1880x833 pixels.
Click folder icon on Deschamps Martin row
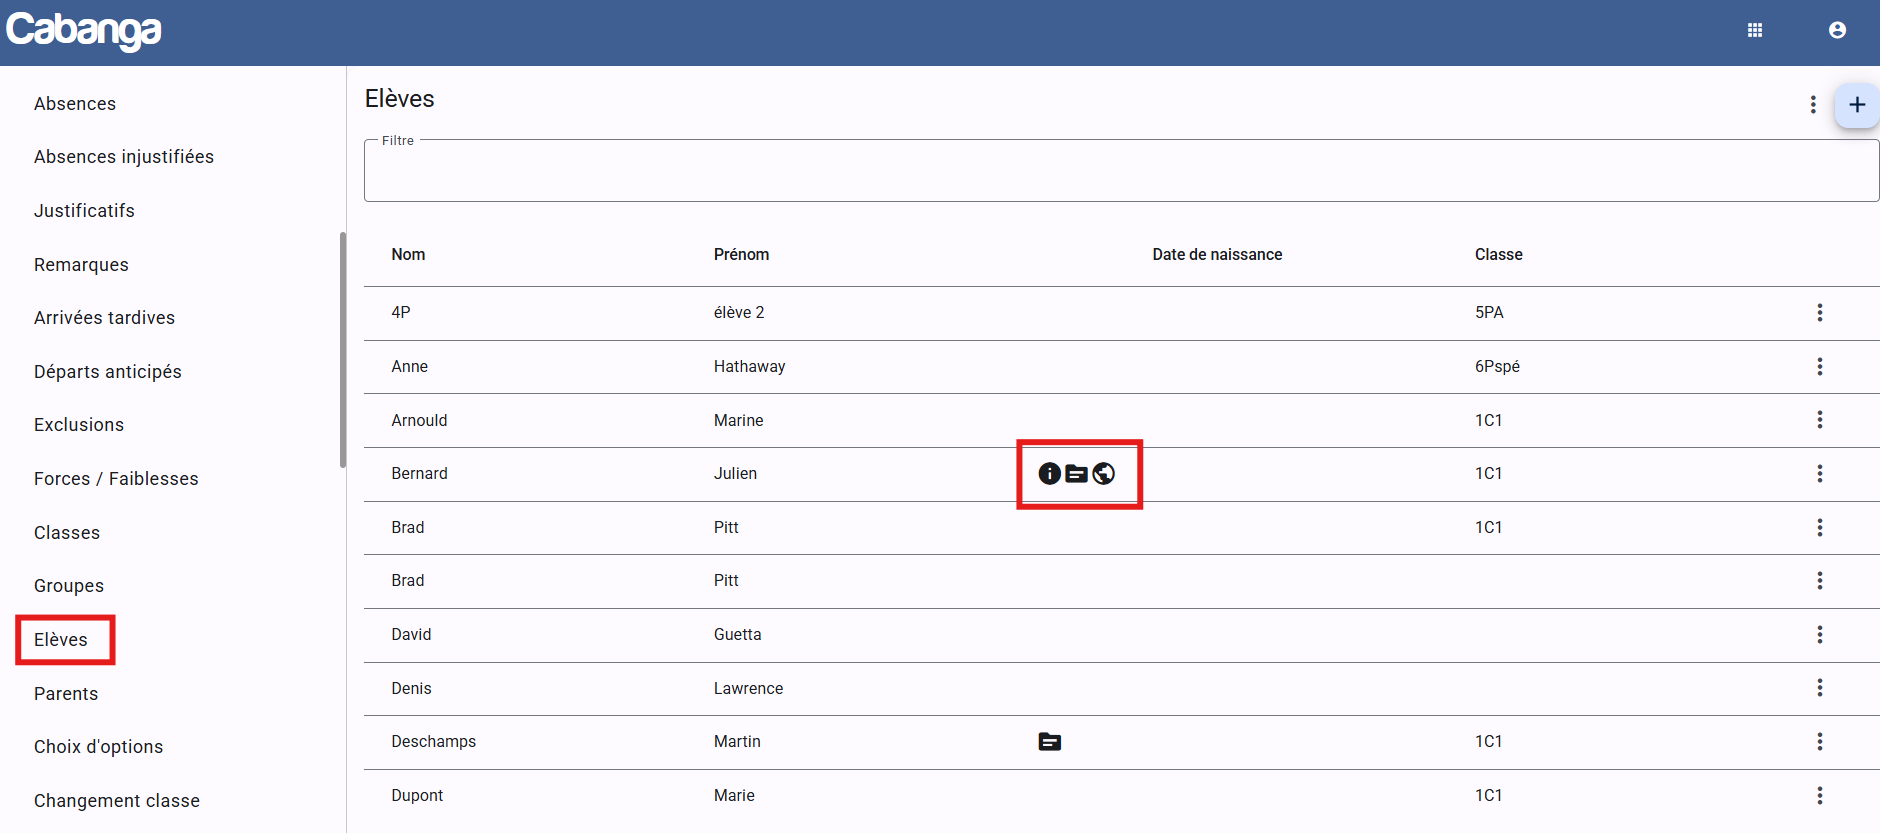coord(1049,742)
